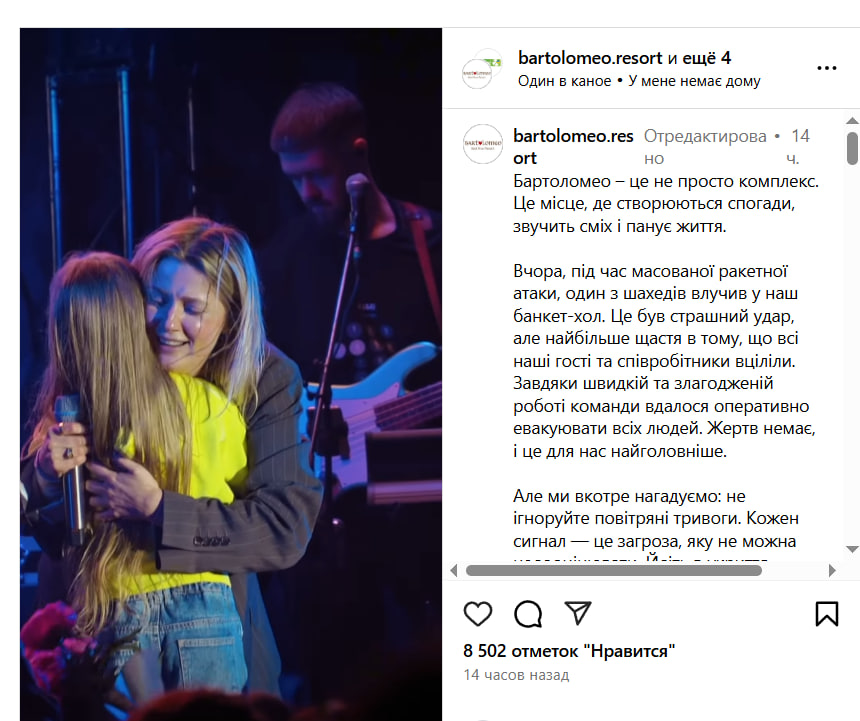This screenshot has height=721, width=860.
Task: Click the vertical scrollbar thumb of caption
Action: pos(852,148)
